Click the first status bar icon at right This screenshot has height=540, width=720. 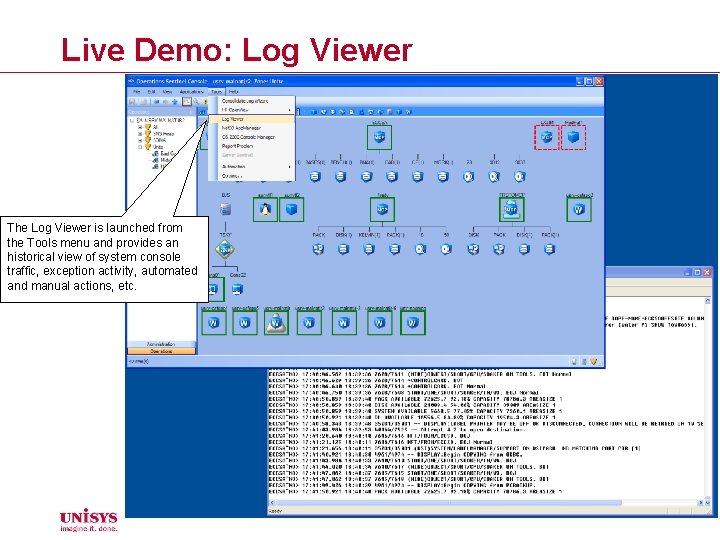[574, 361]
